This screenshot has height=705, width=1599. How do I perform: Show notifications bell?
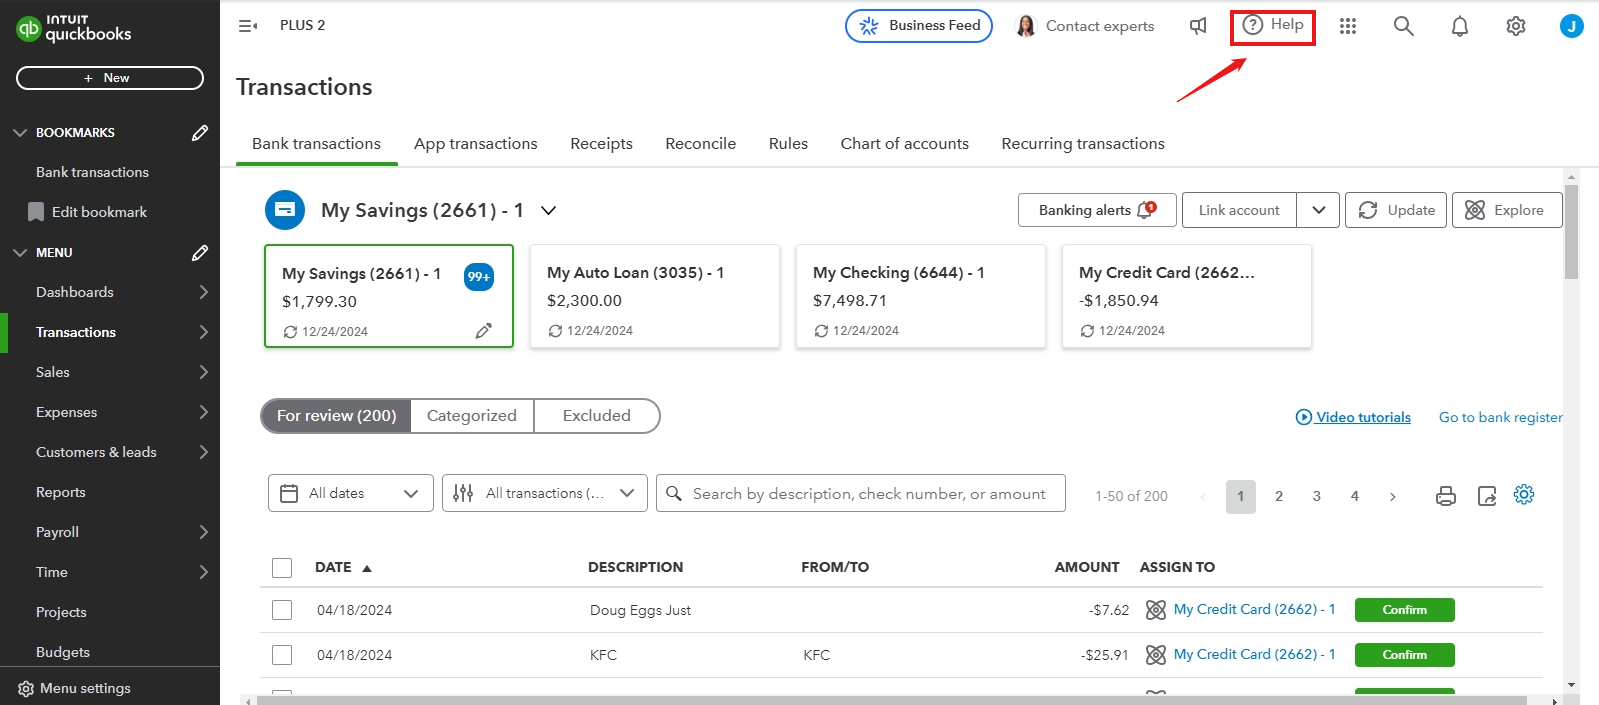tap(1460, 26)
